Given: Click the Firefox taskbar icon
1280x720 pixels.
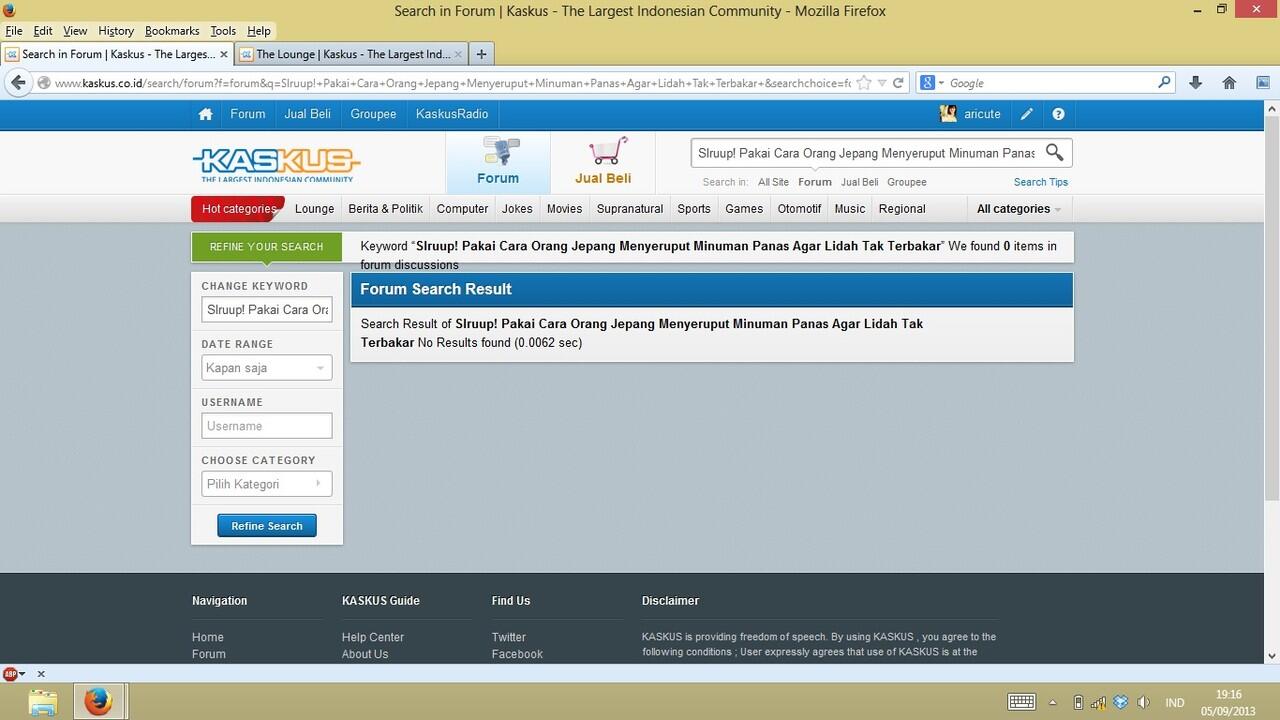Looking at the screenshot, I should (97, 702).
